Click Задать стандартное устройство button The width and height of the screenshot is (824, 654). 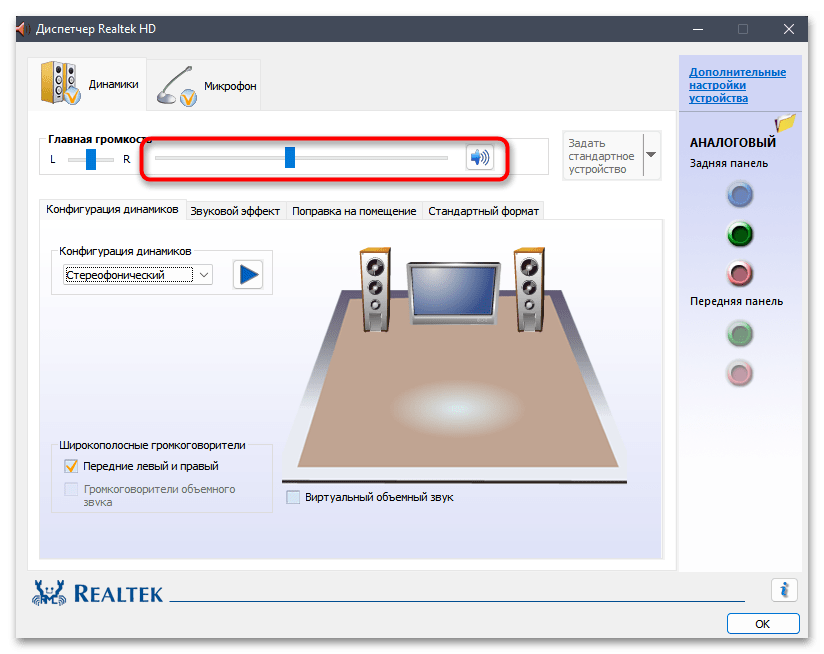(603, 156)
